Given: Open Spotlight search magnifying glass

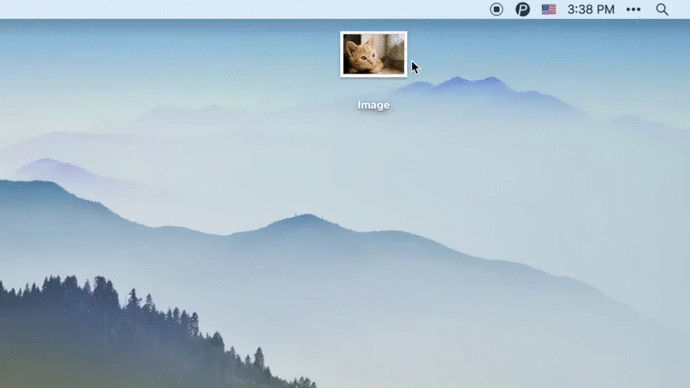Looking at the screenshot, I should 662,9.
